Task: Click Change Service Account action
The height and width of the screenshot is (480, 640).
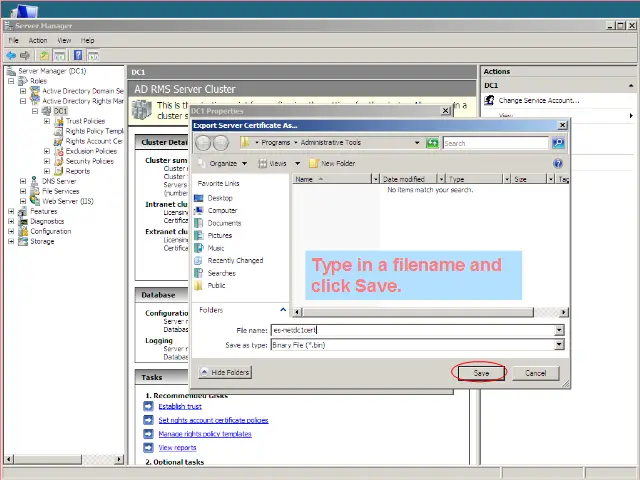Action: point(538,100)
